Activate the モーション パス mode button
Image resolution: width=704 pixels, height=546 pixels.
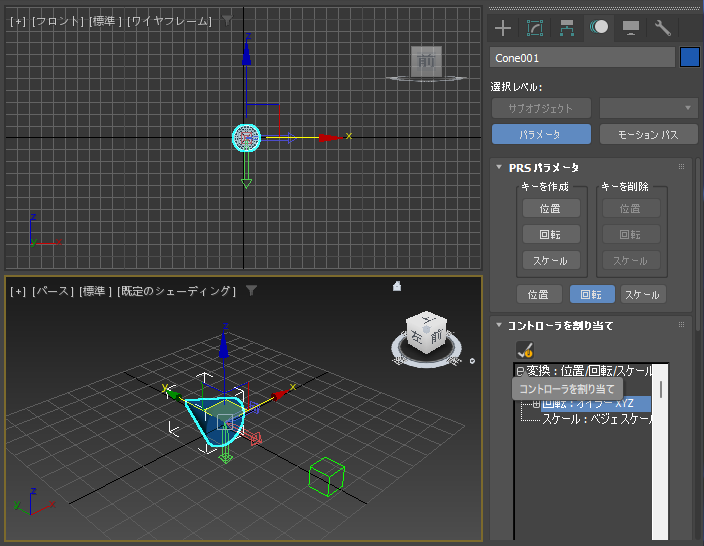point(648,134)
